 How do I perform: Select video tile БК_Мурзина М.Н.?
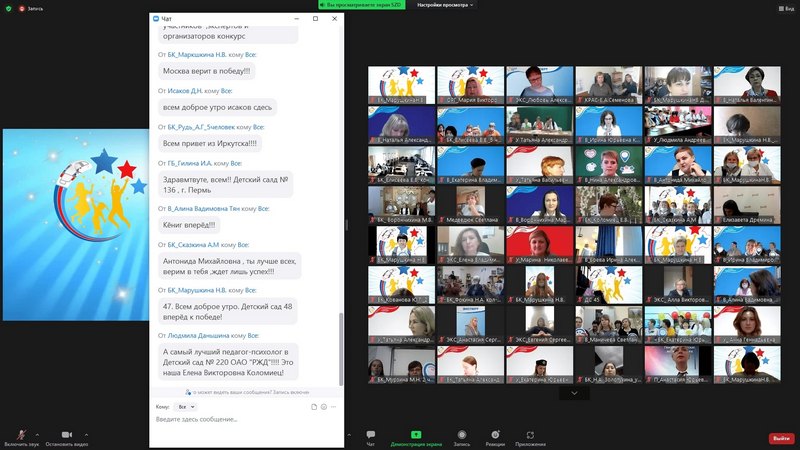tap(402, 365)
